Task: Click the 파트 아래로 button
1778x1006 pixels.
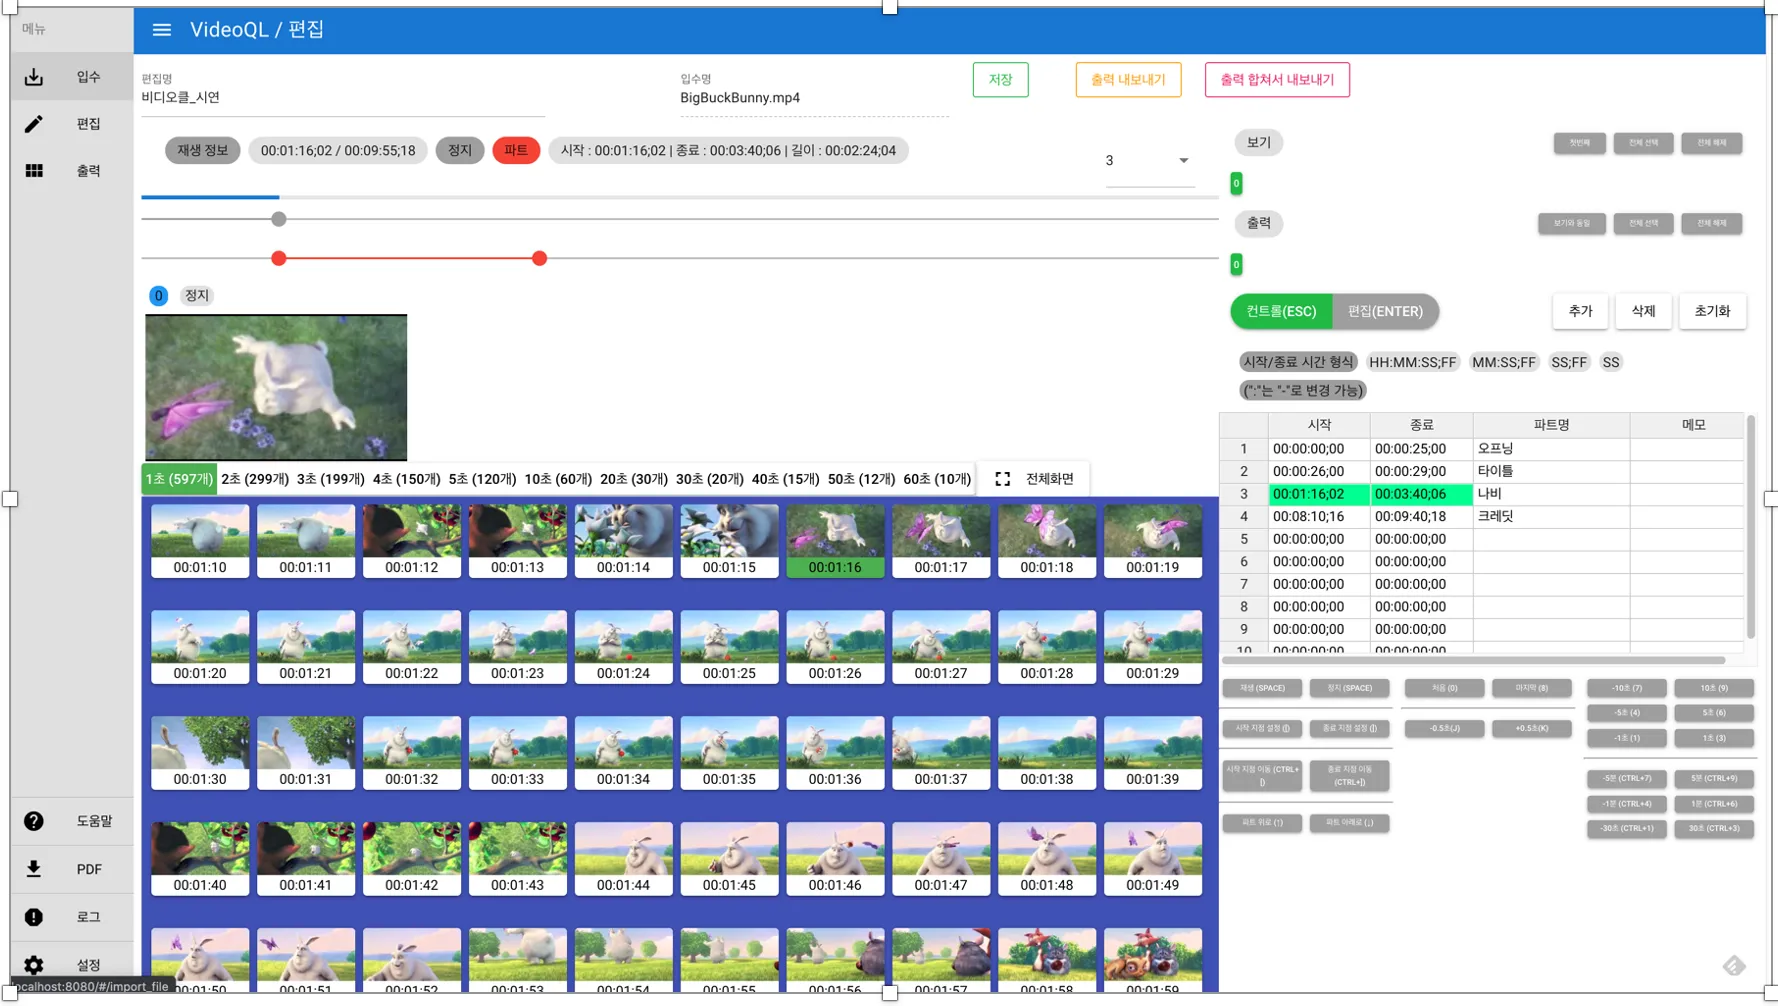Action: tap(1349, 823)
